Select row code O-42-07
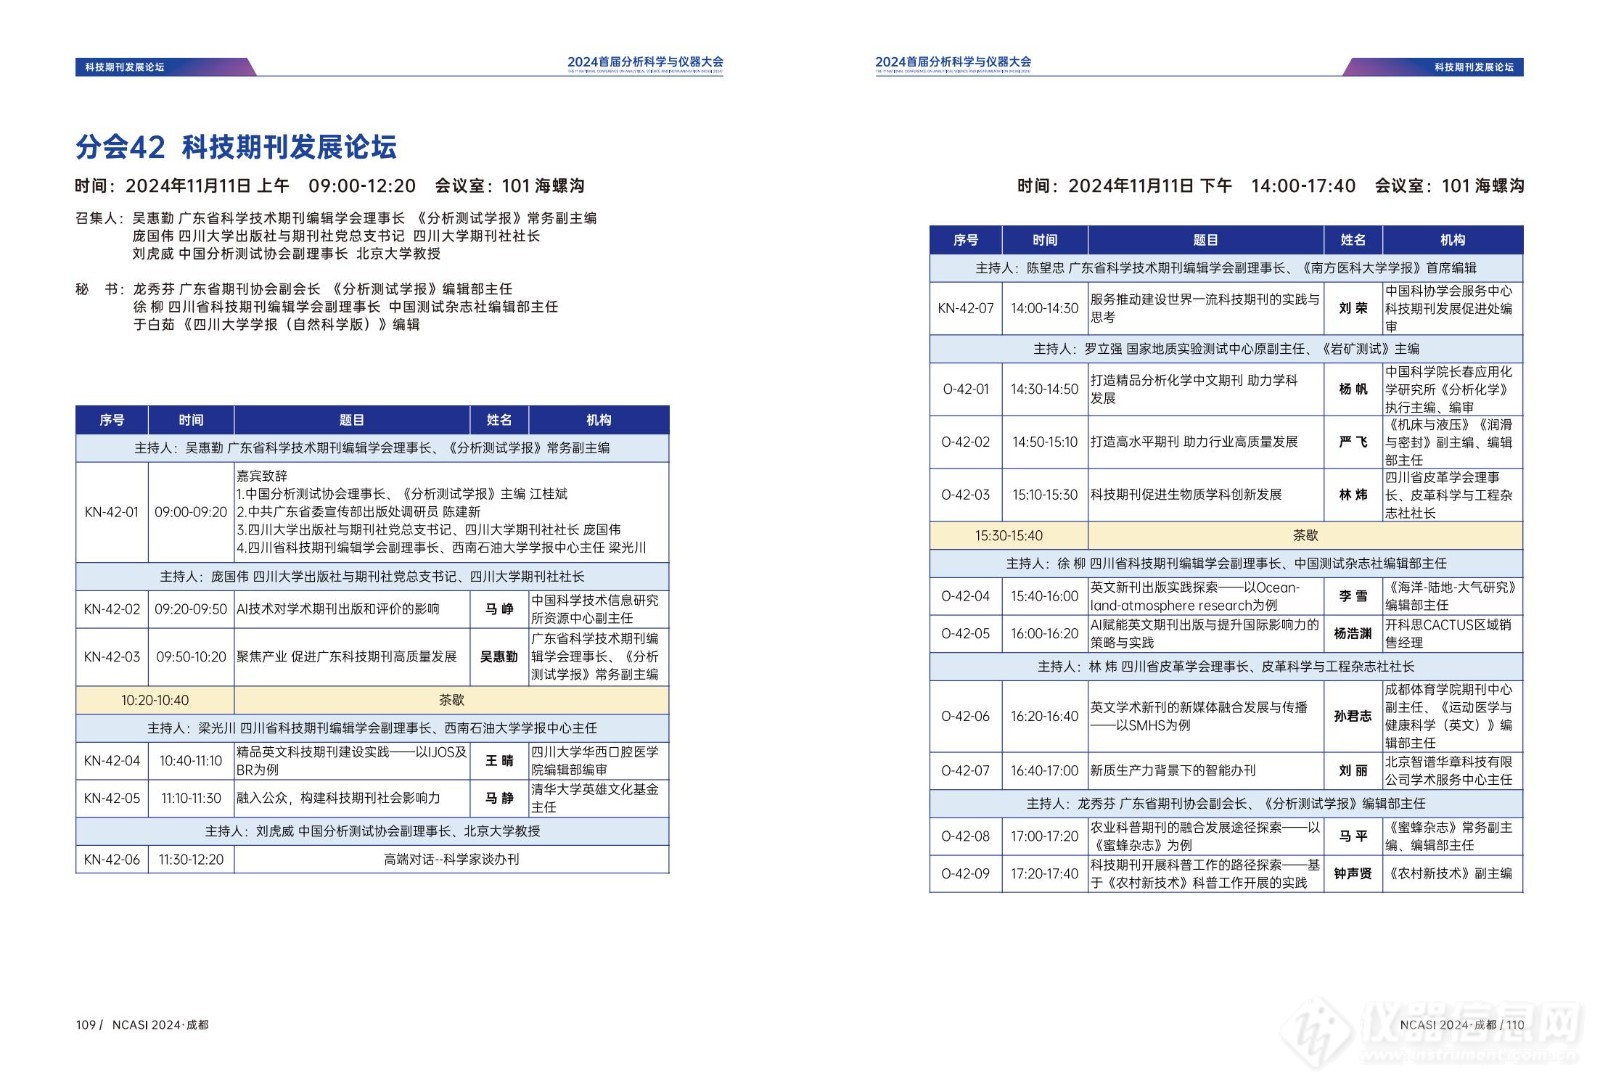The image size is (1600, 1085). (966, 771)
